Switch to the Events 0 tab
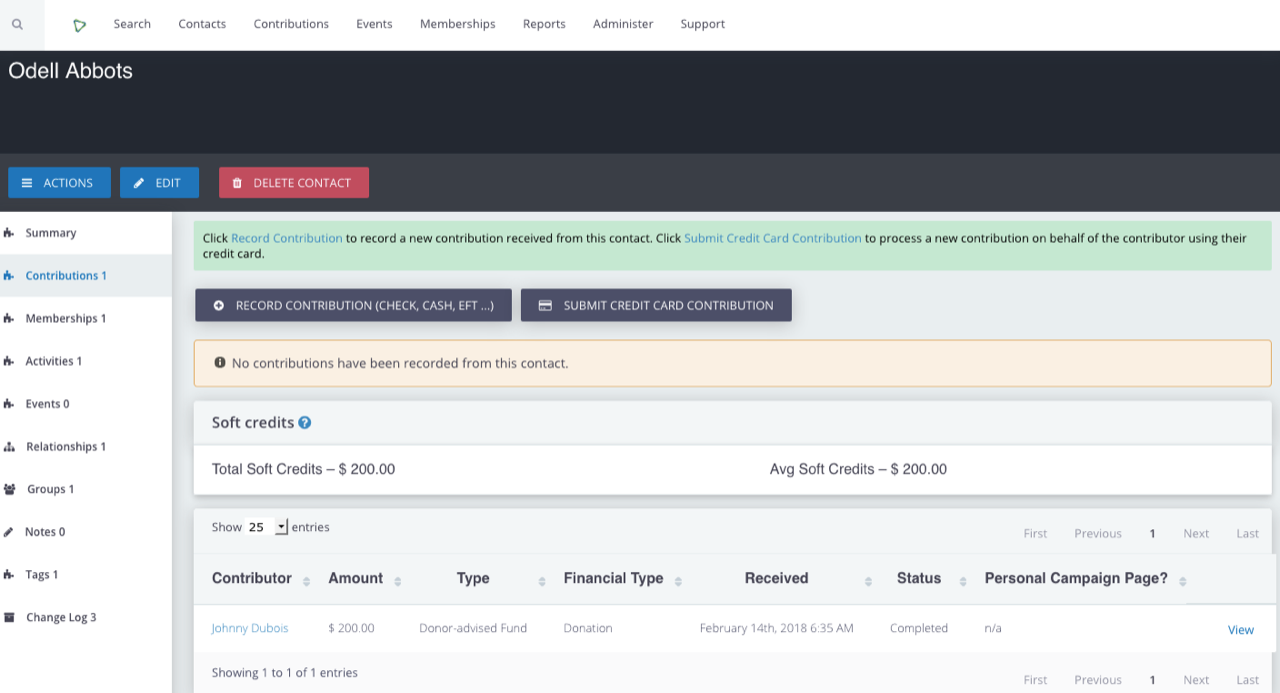Viewport: 1280px width, 693px height. pyautogui.click(x=86, y=404)
